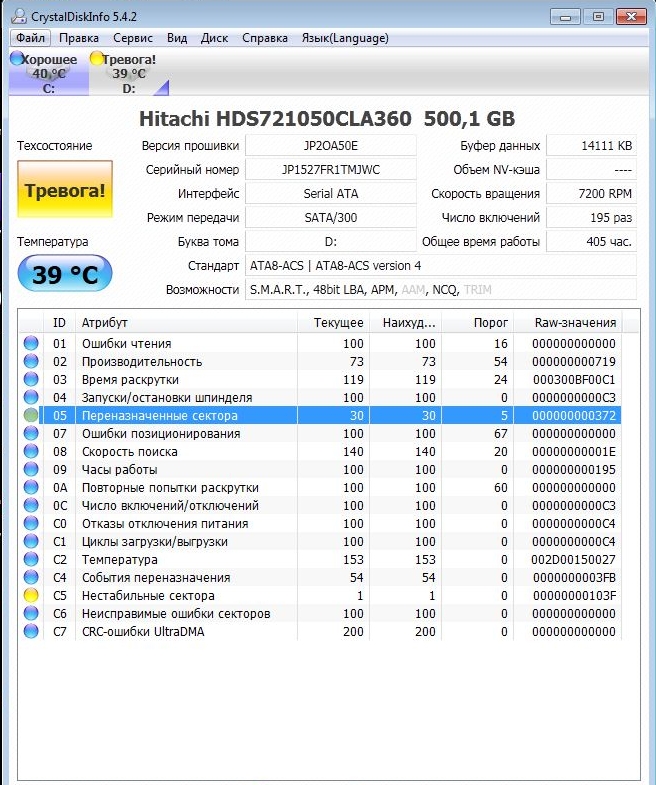The height and width of the screenshot is (785, 656).
Task: Click the firmware field JP2OA50E
Action: pos(331,146)
